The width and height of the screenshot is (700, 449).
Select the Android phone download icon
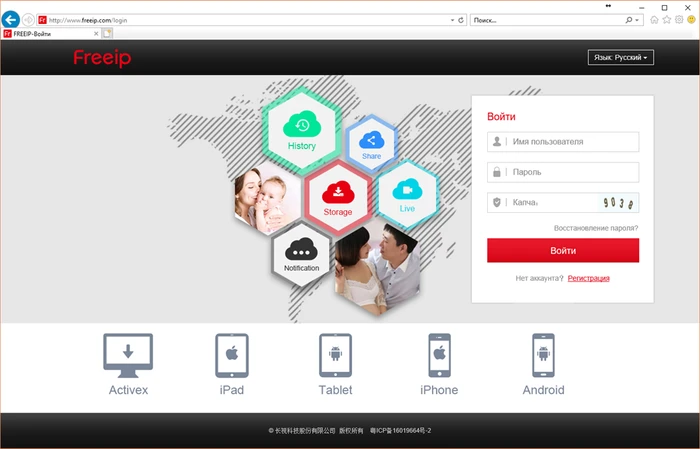(x=543, y=355)
